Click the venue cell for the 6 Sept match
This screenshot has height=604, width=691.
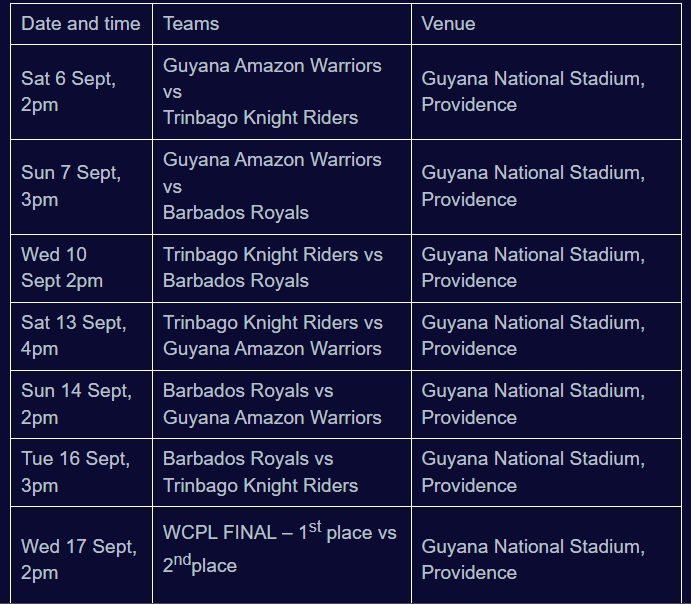pos(546,92)
